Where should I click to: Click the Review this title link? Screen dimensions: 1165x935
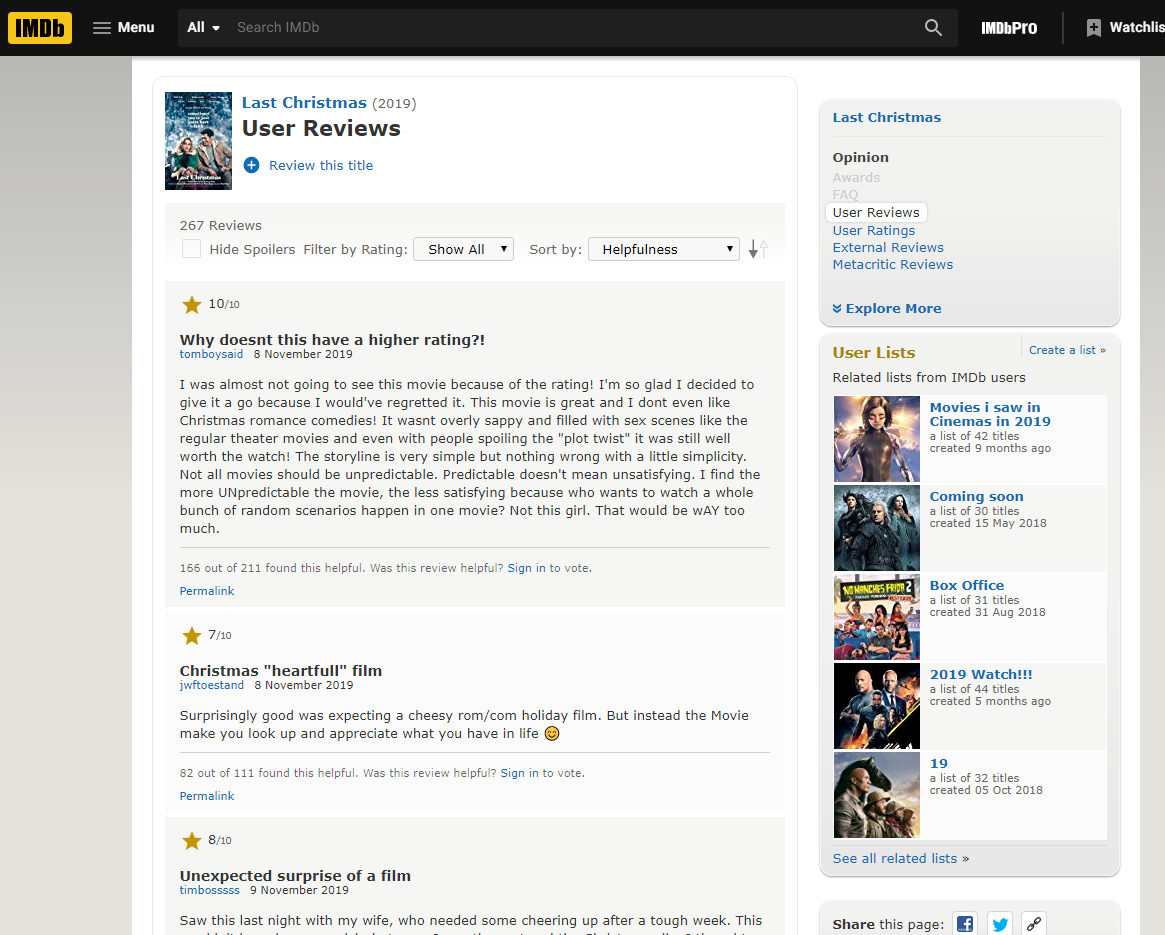(x=321, y=165)
